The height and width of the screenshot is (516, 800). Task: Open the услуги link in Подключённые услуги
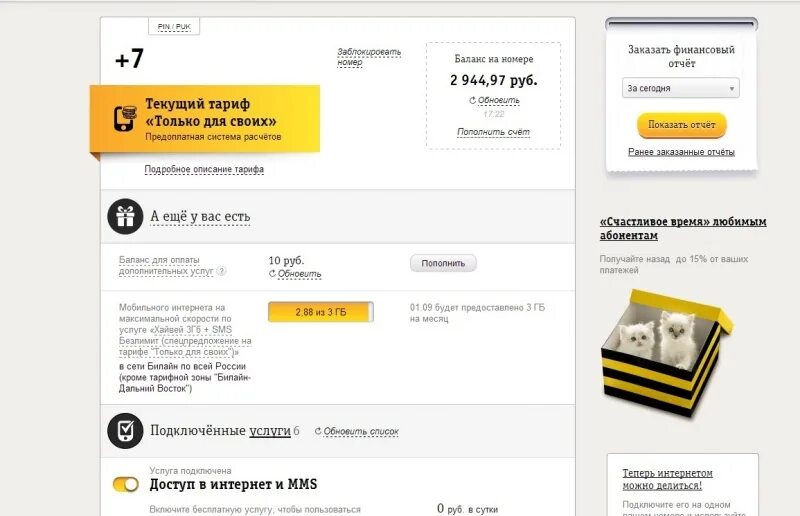[270, 431]
